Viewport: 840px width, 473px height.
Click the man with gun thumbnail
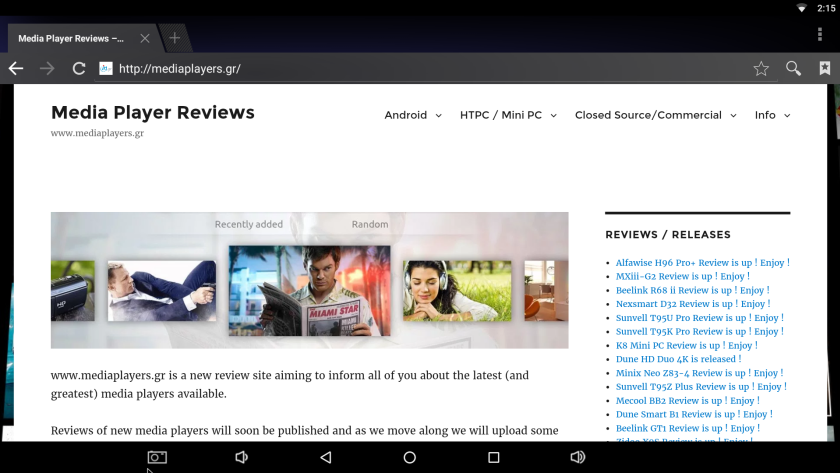(x=162, y=291)
